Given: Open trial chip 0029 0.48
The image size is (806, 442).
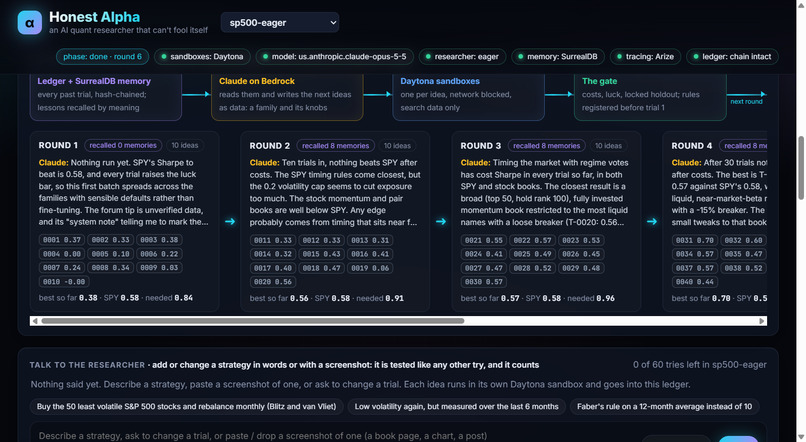Looking at the screenshot, I should pyautogui.click(x=581, y=268).
